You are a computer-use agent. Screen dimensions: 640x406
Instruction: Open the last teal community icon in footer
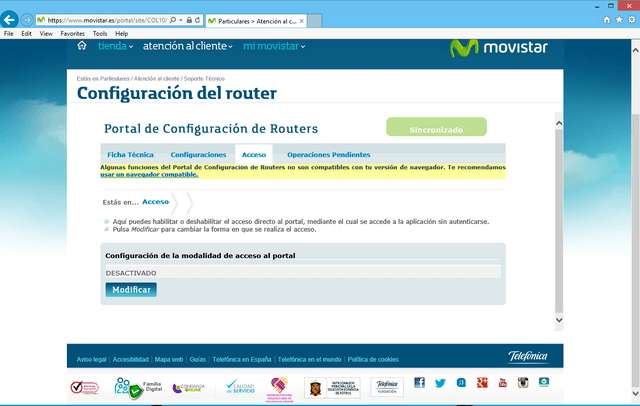544,382
